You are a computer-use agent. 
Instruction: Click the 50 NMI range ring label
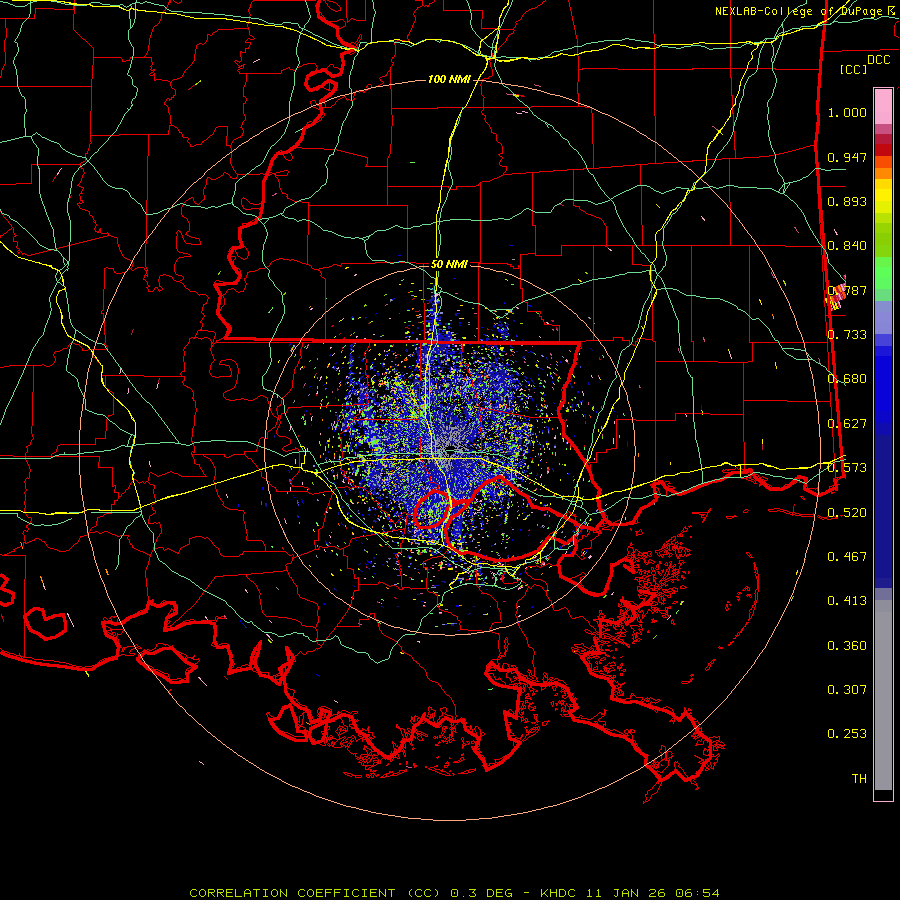point(449,264)
